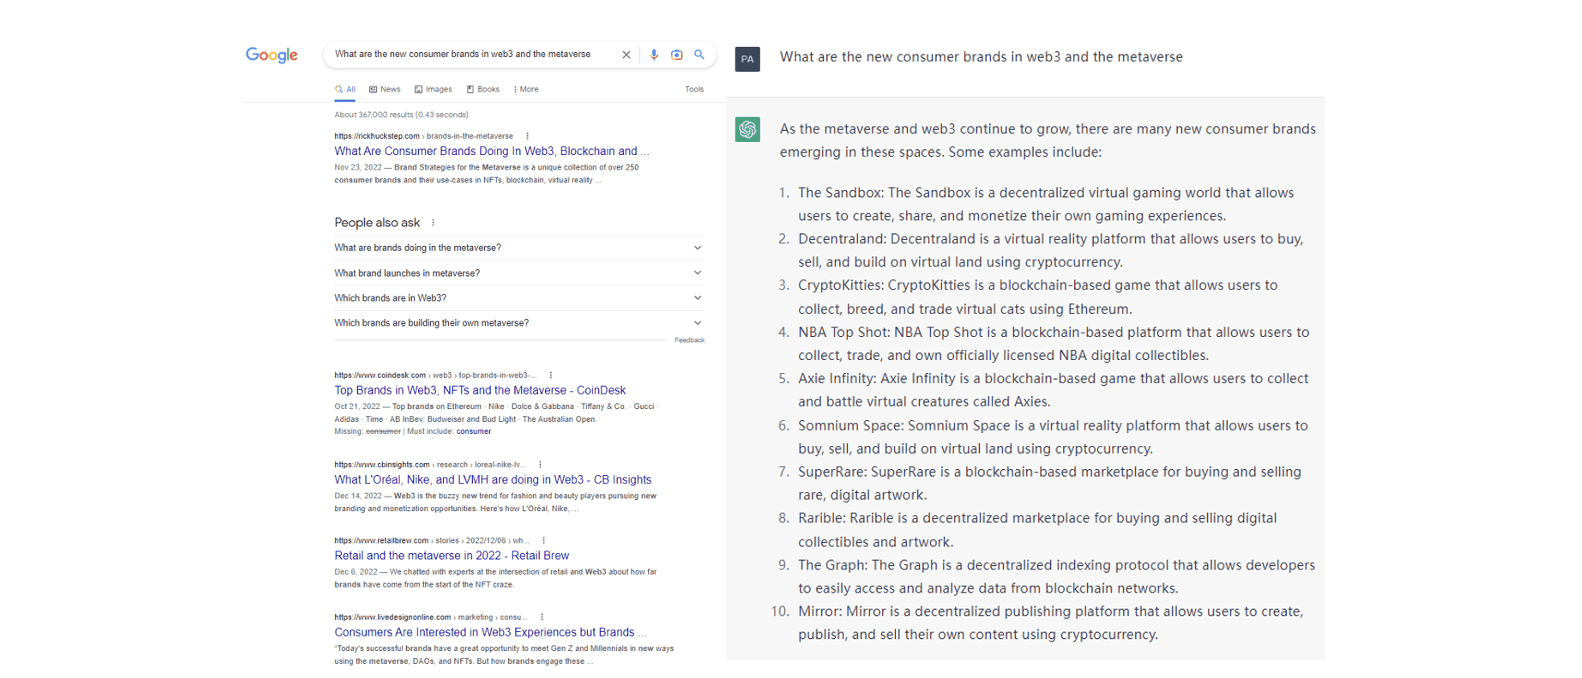The image size is (1582, 678).
Task: Open options menu beside cbinsights.com result
Action: click(x=540, y=464)
